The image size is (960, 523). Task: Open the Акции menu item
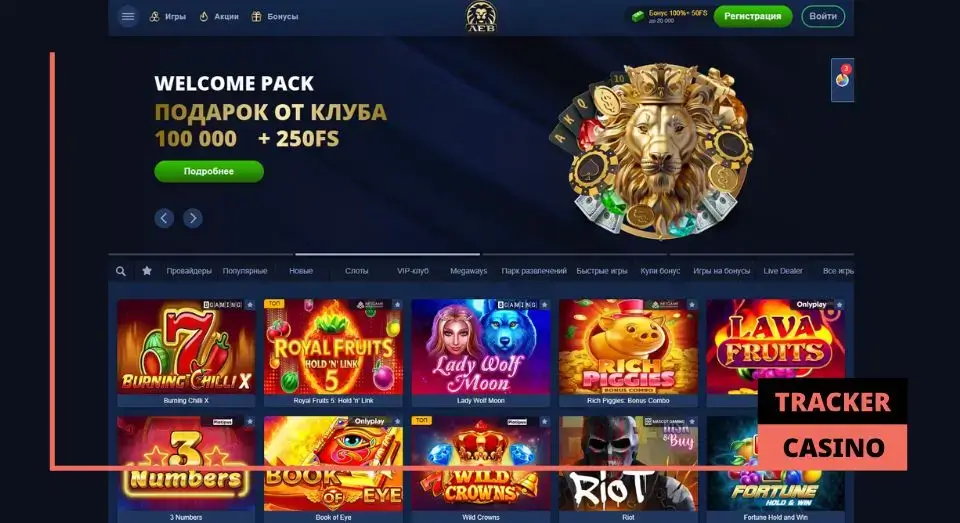click(219, 17)
